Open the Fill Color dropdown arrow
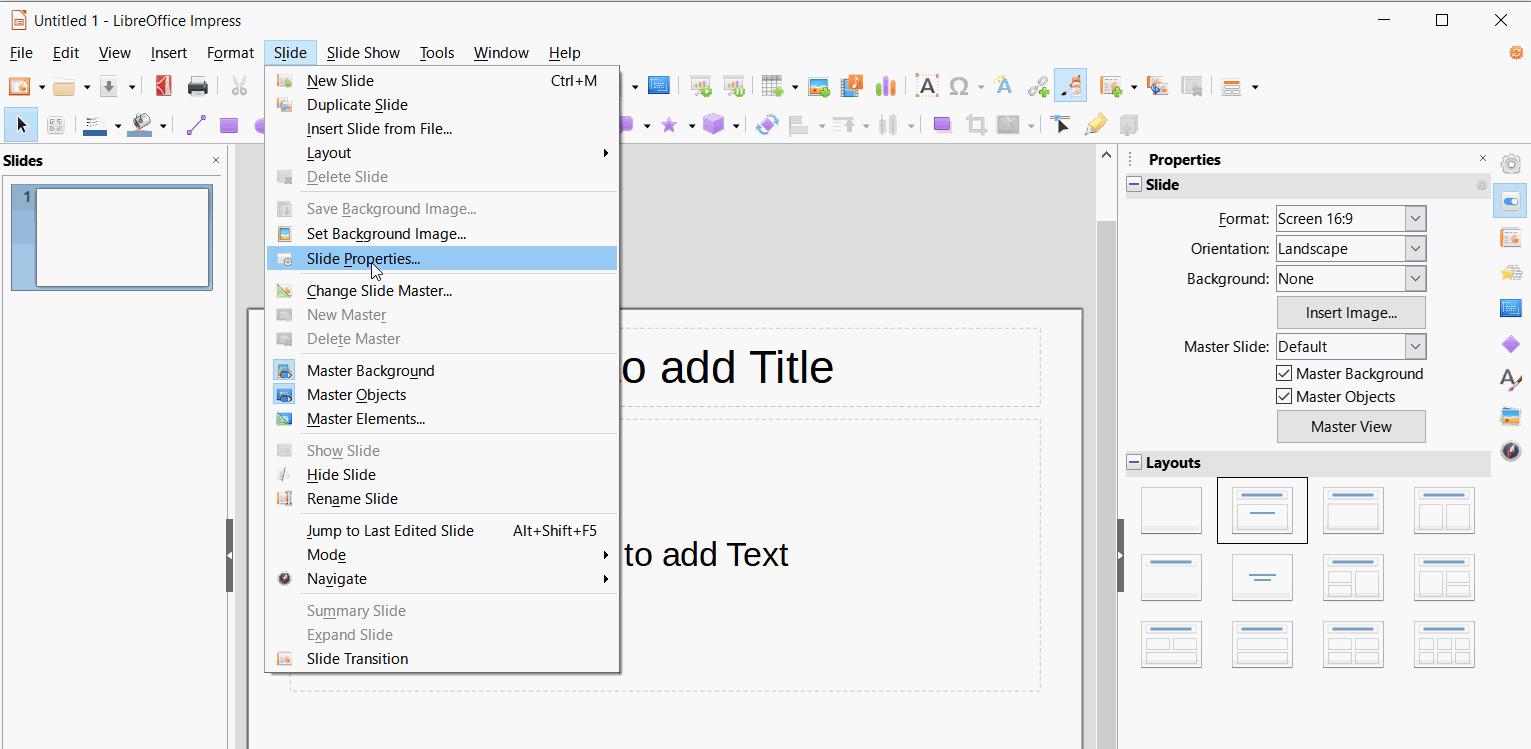 pyautogui.click(x=164, y=126)
